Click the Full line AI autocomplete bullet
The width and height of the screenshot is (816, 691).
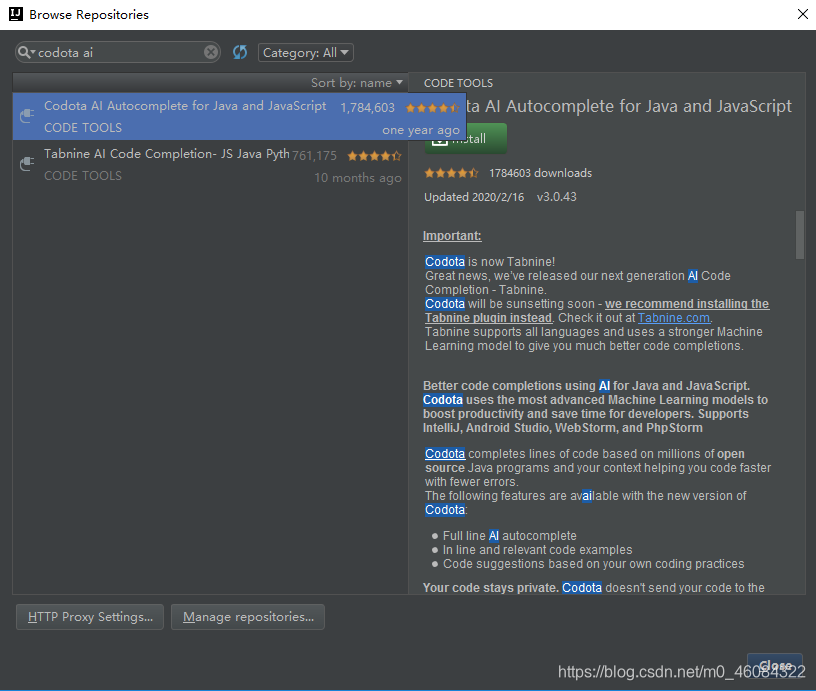(x=509, y=536)
